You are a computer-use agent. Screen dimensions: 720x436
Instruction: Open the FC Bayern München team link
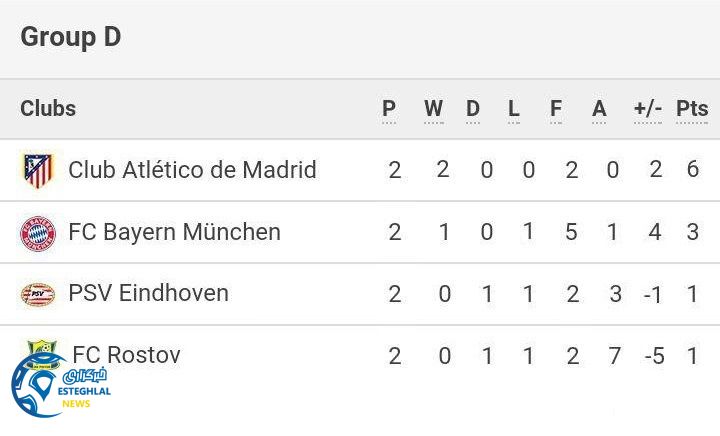click(174, 233)
